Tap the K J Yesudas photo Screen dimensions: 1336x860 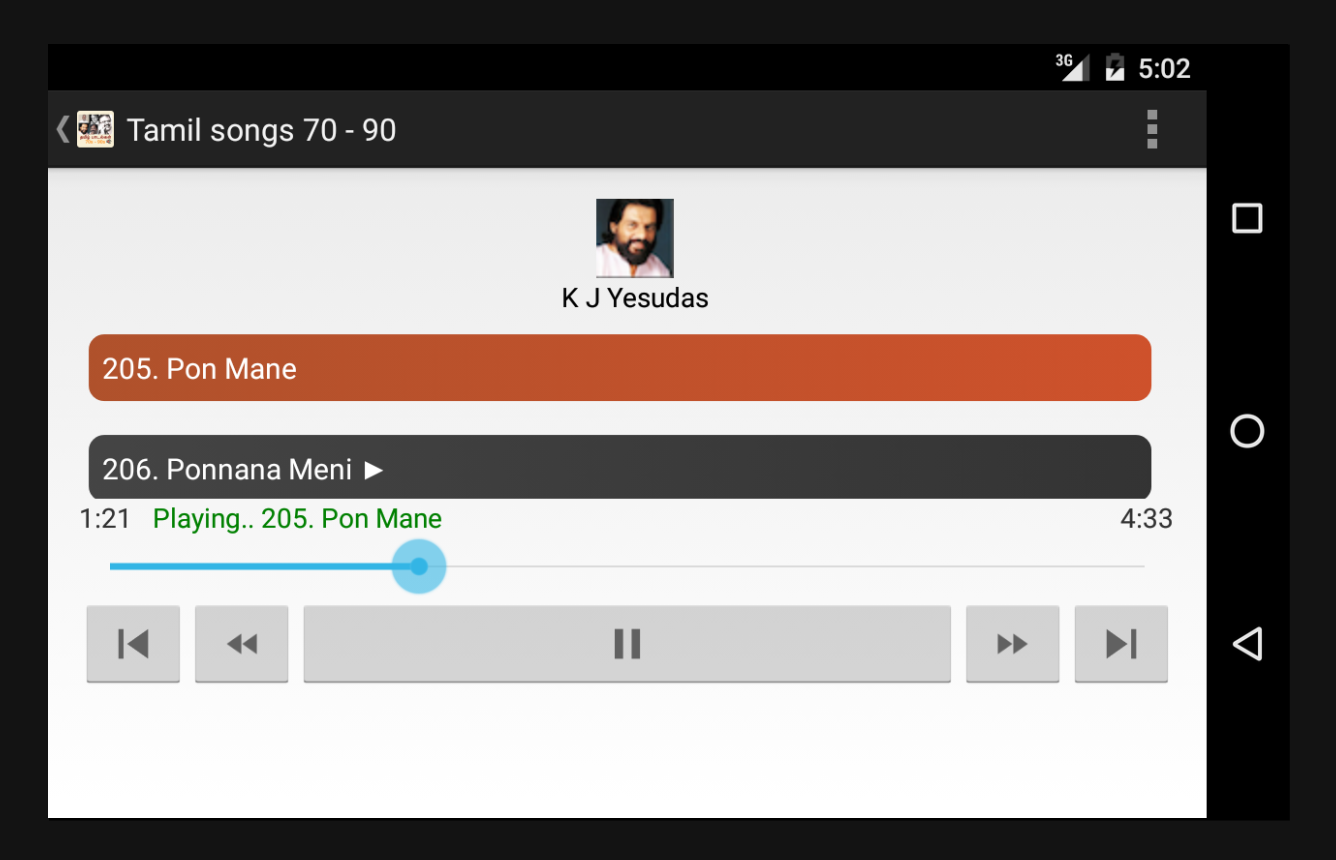click(635, 238)
